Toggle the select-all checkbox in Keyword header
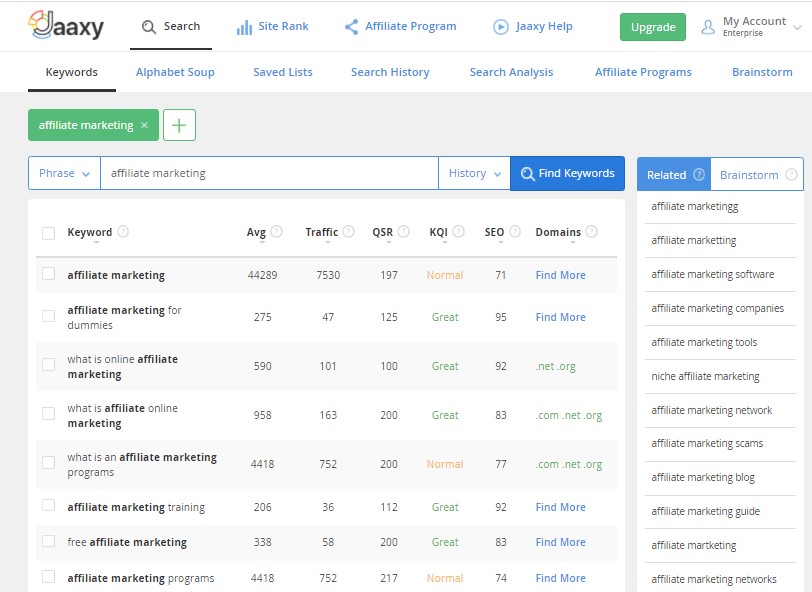The image size is (812, 592). coord(49,233)
